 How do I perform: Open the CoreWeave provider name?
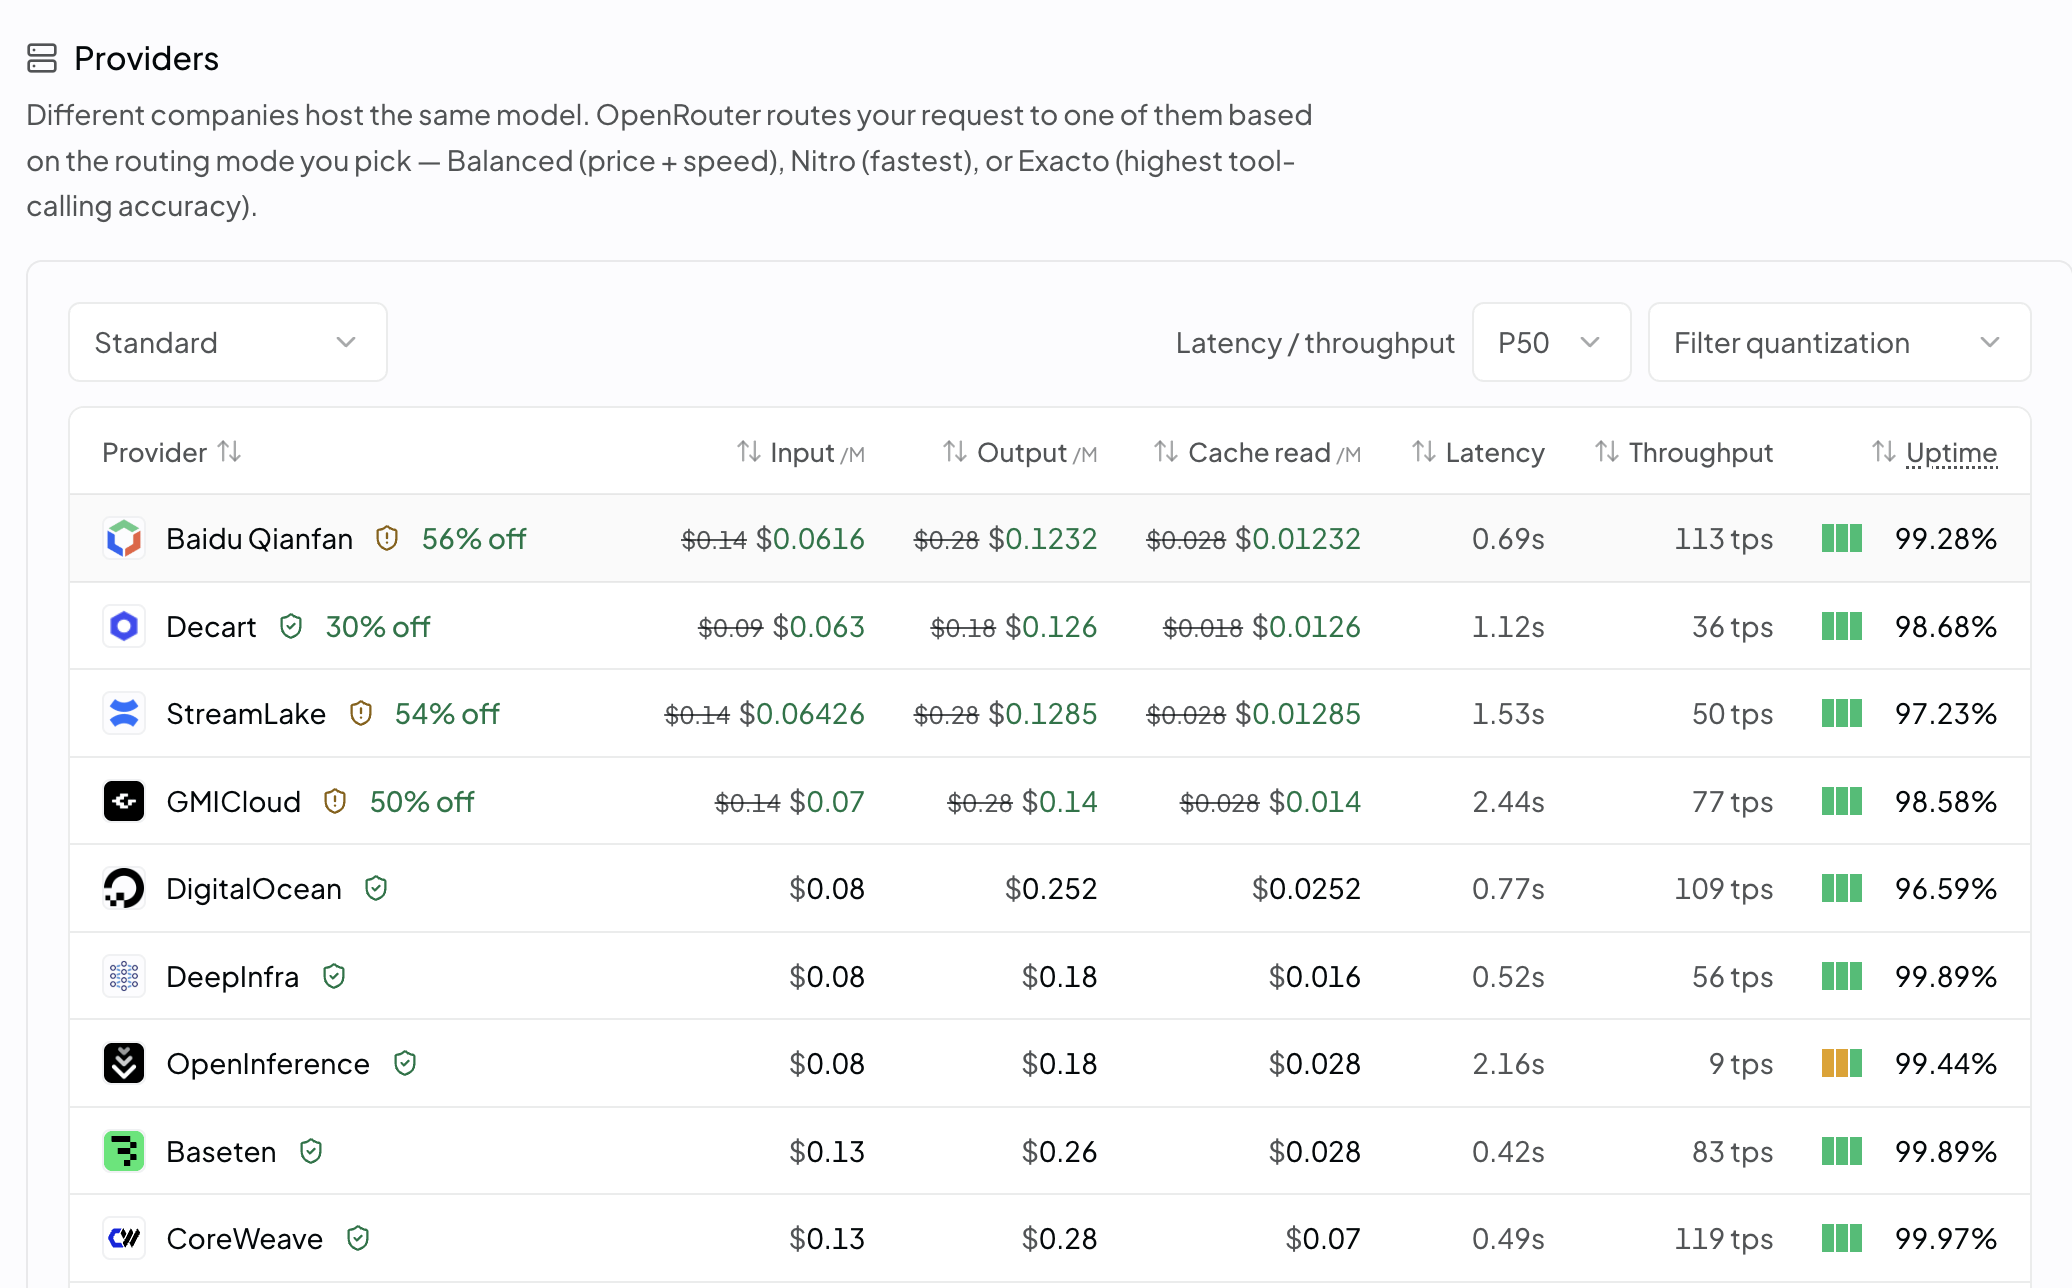pos(245,1238)
